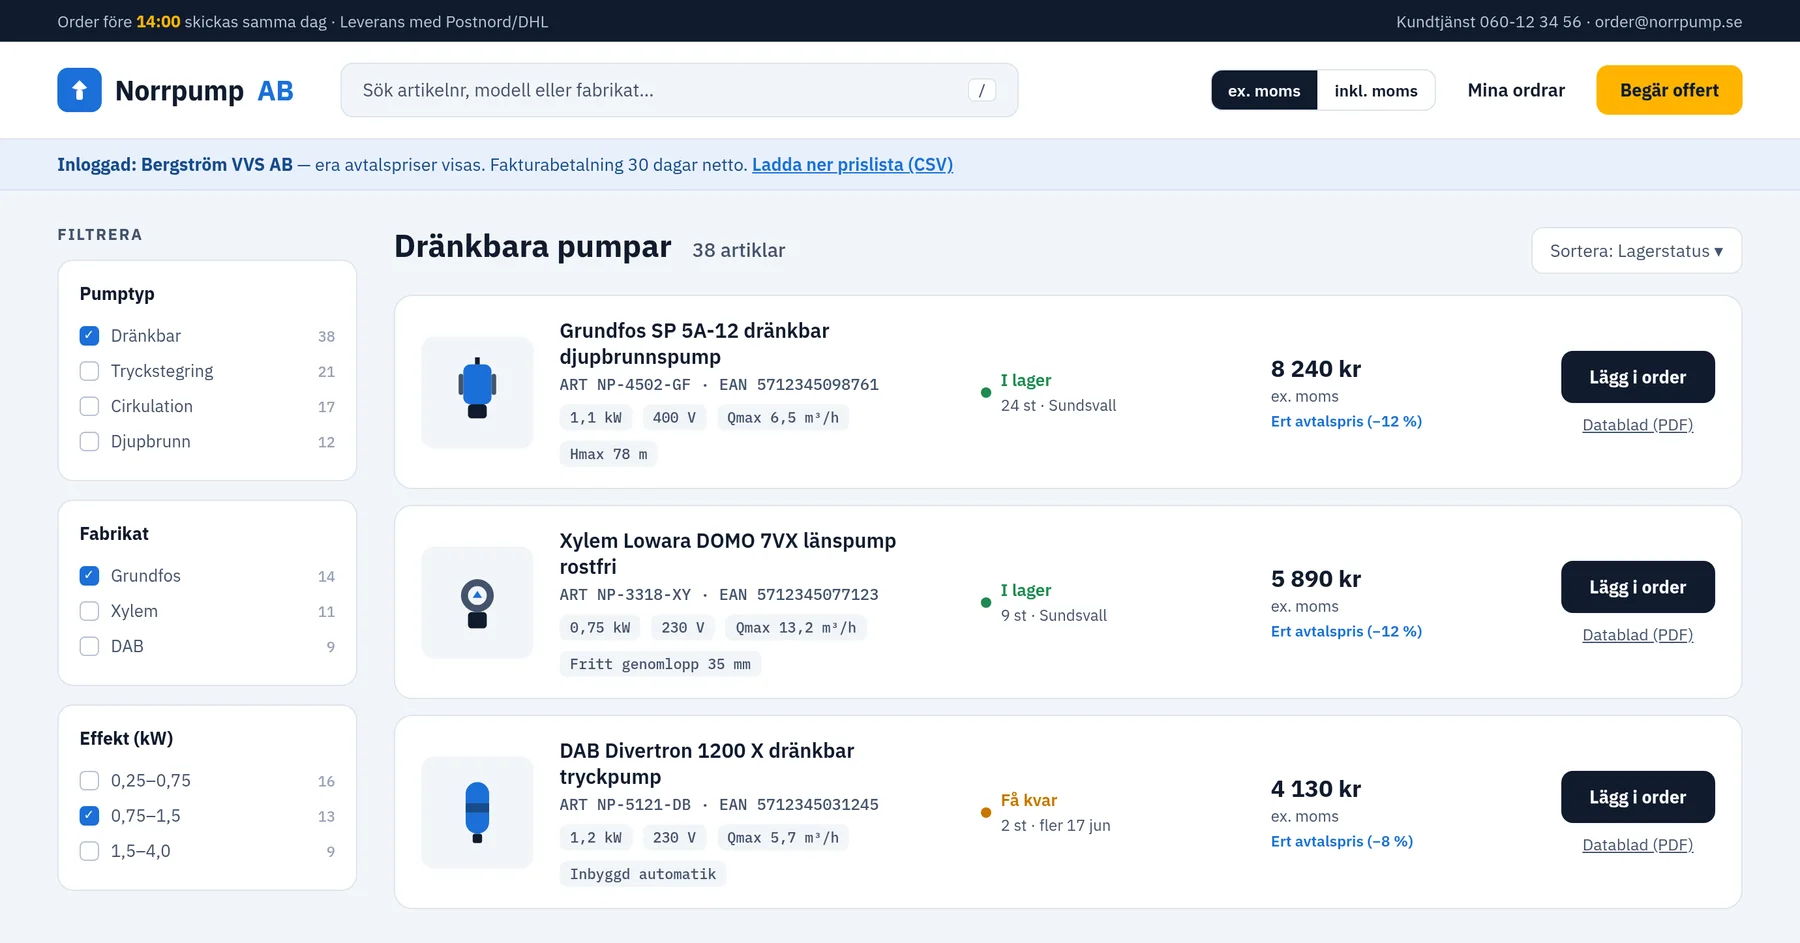Switch prices to inkl. moms
Image resolution: width=1800 pixels, height=943 pixels.
coord(1376,90)
